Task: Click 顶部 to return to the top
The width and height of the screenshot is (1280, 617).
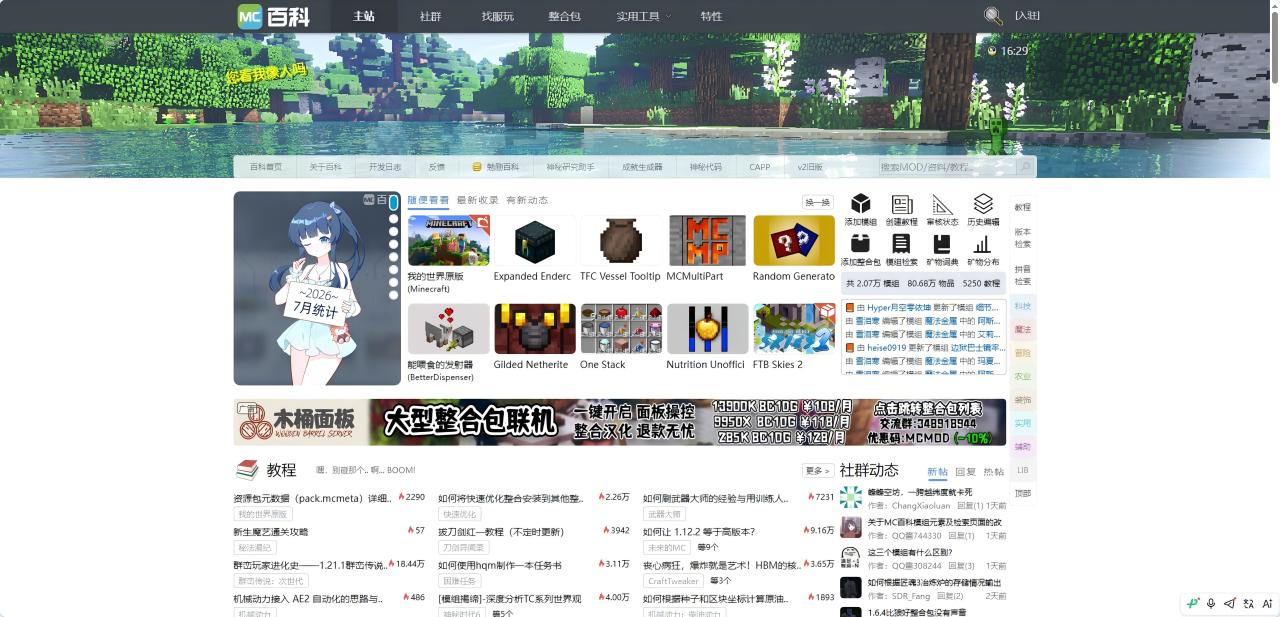Action: point(1022,493)
